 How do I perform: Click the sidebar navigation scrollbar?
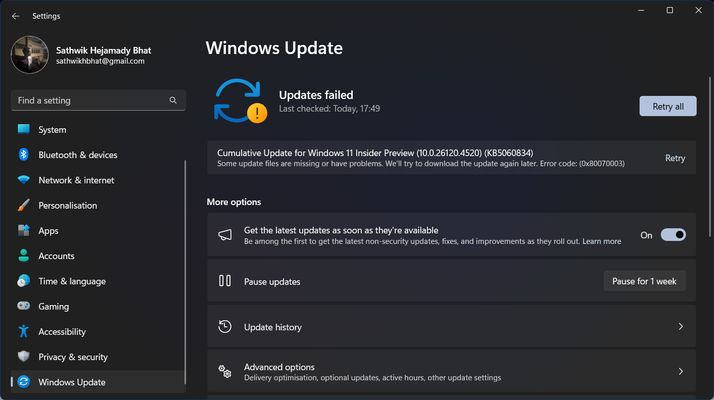[x=185, y=272]
